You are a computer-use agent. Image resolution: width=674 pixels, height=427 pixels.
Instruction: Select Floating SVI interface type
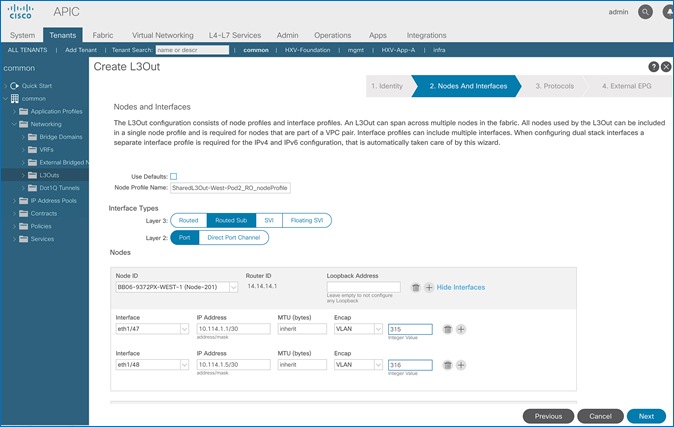[x=306, y=220]
